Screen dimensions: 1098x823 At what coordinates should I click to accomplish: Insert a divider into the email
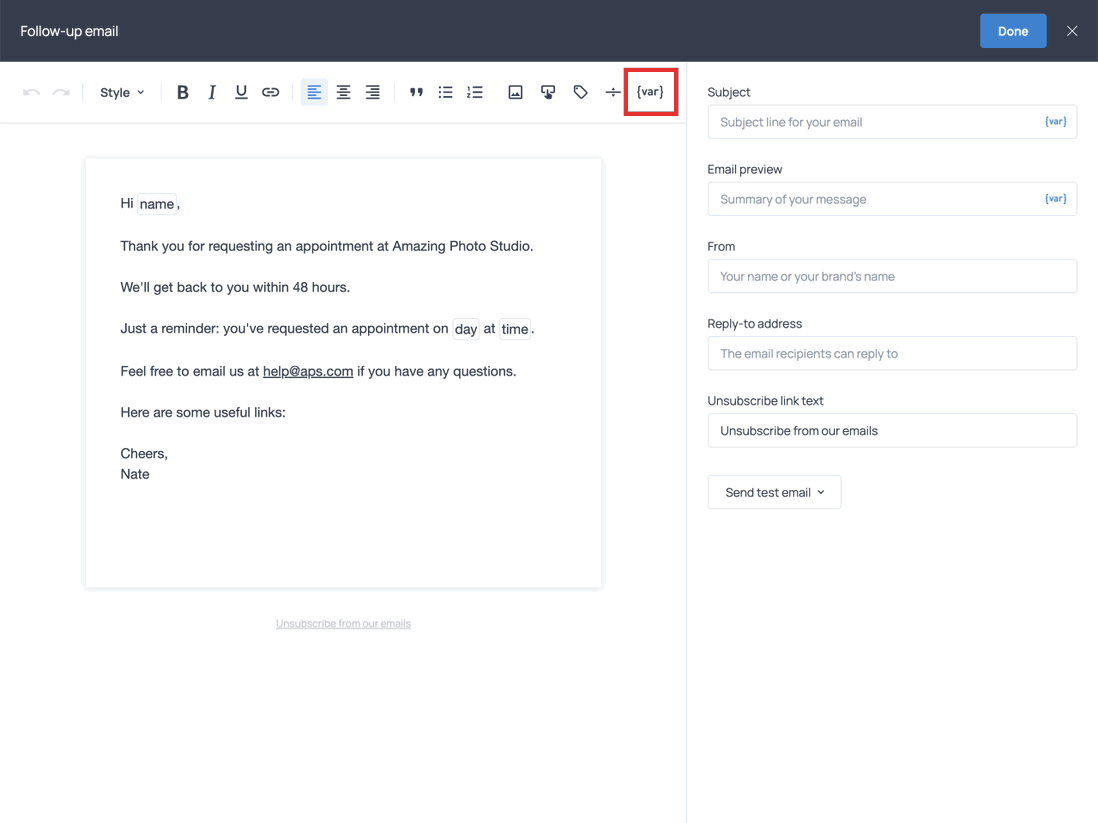(x=613, y=91)
